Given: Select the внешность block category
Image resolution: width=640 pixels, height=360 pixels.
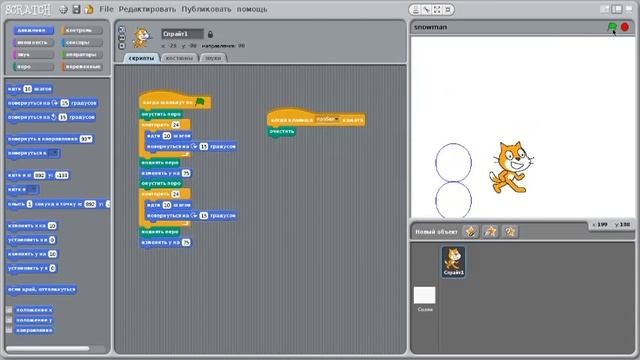Looking at the screenshot, I should click(x=33, y=42).
